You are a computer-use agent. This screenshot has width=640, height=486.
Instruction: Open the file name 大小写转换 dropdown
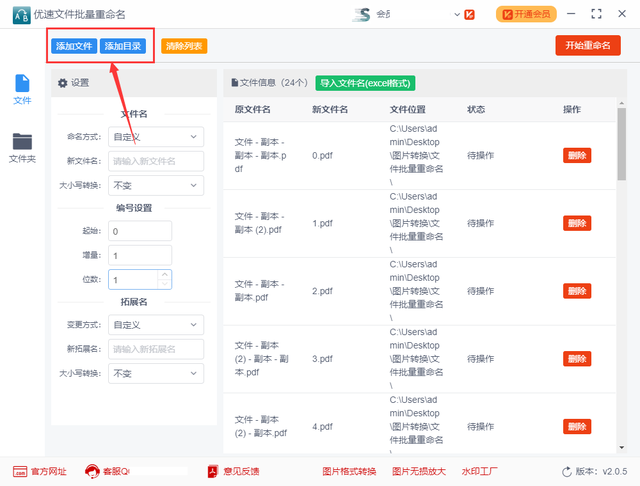point(155,186)
